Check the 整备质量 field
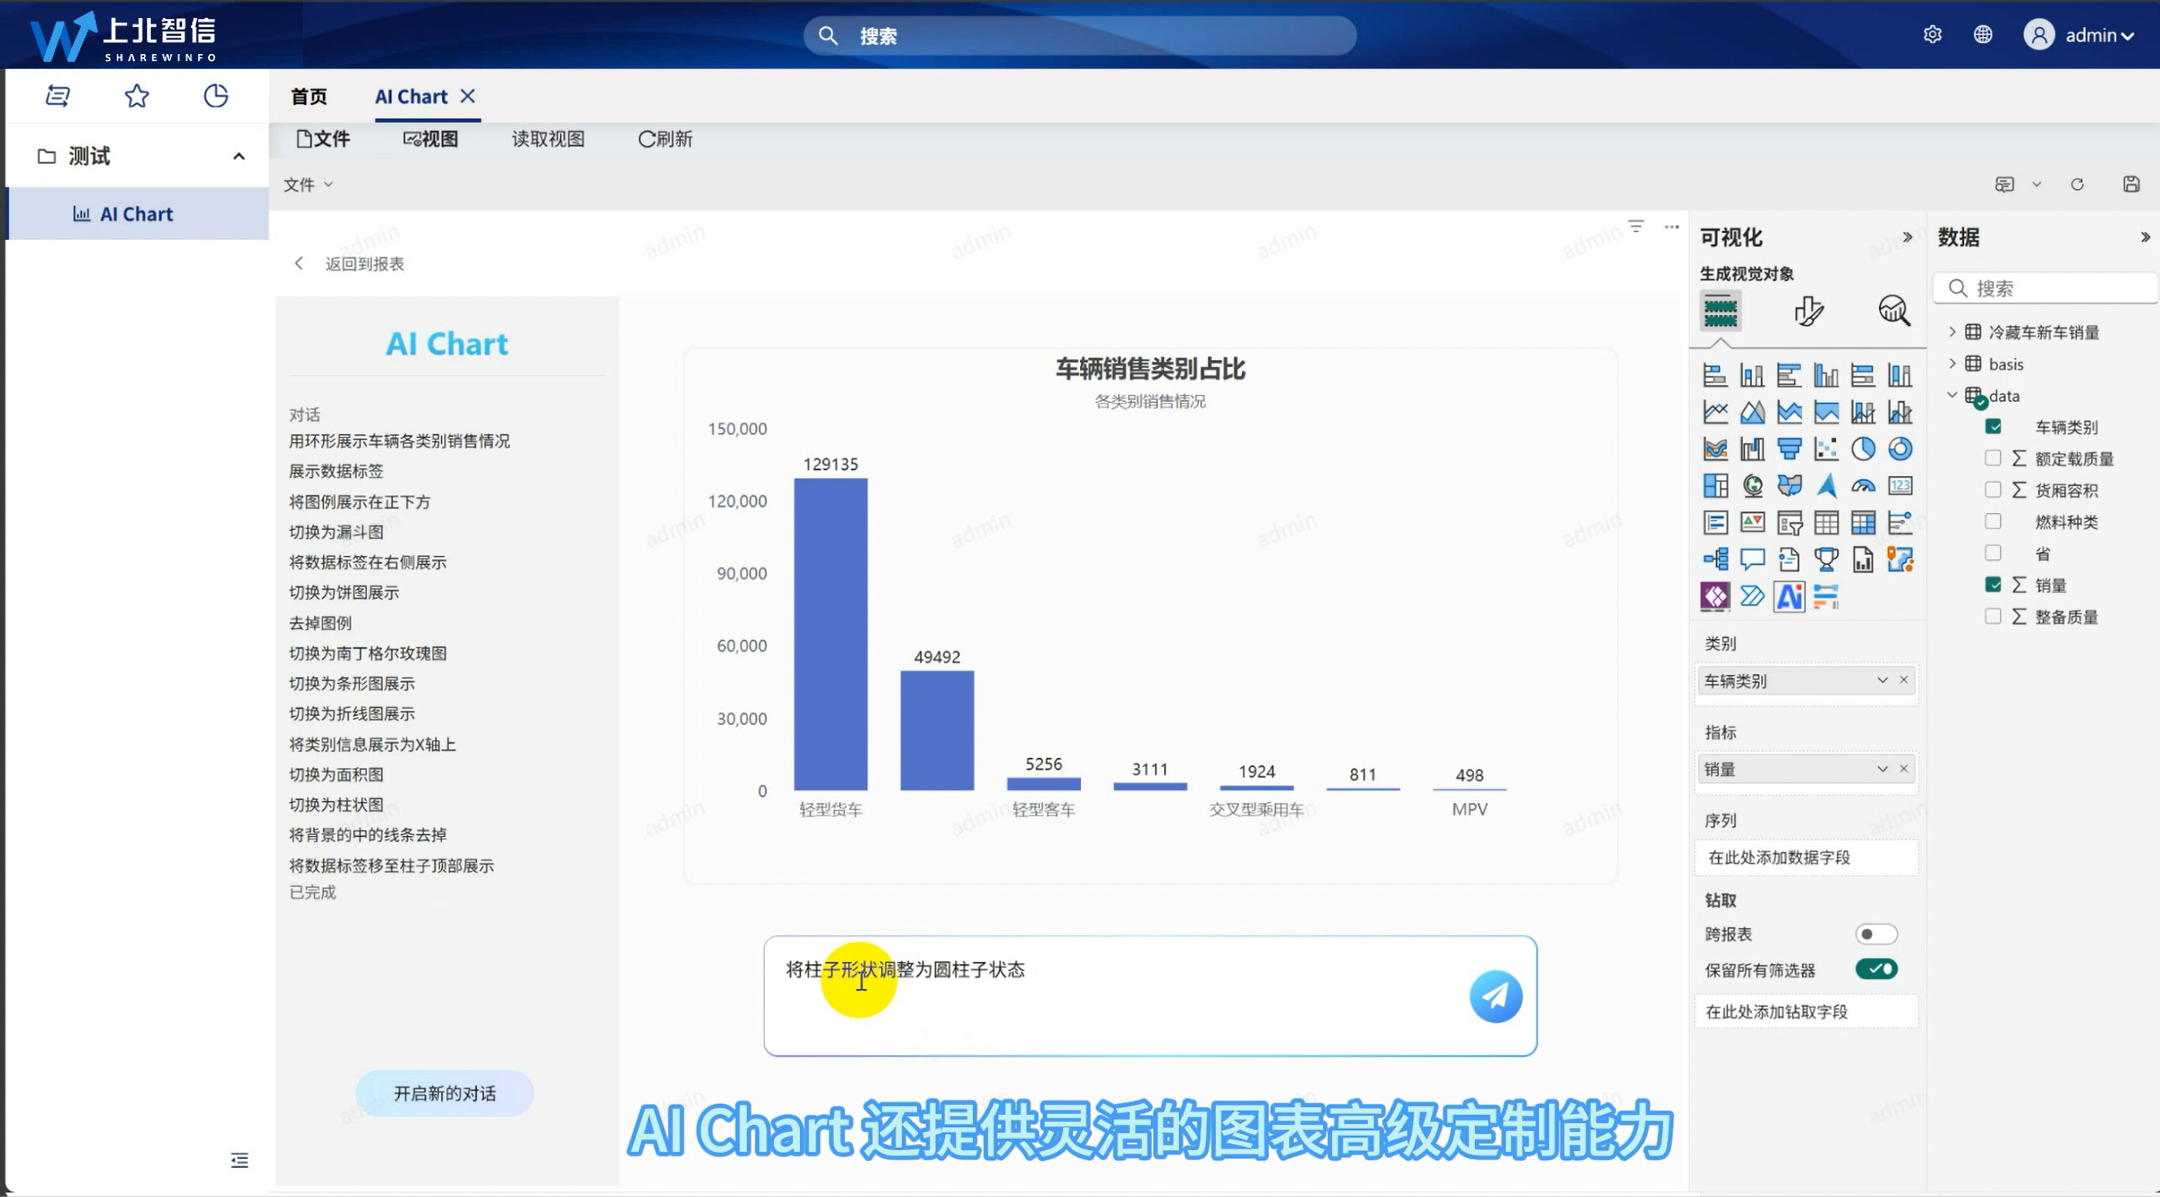 pos(1993,617)
